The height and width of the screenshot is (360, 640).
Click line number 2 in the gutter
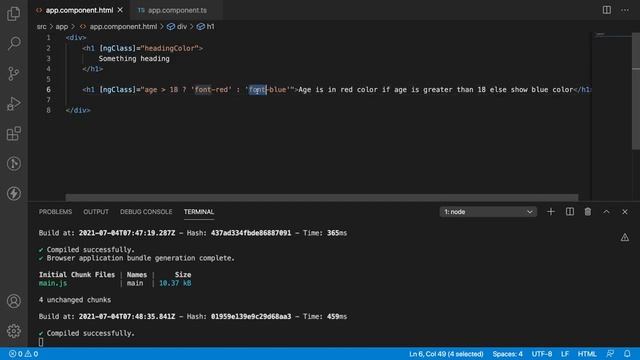click(x=48, y=48)
